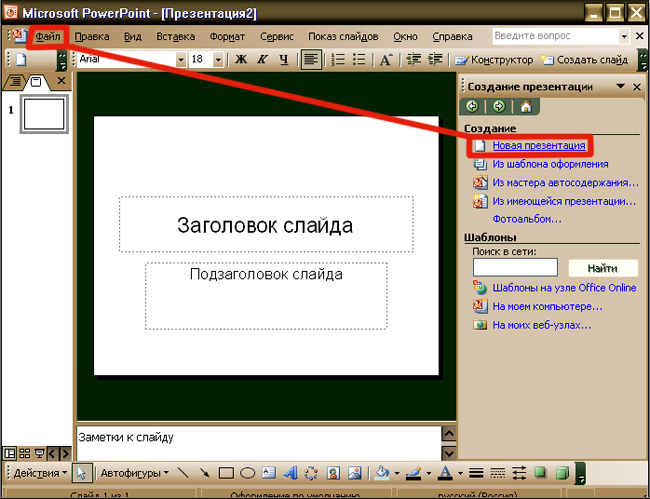Click На моих веб-узлах link
Image resolution: width=650 pixels, height=499 pixels.
tap(542, 325)
